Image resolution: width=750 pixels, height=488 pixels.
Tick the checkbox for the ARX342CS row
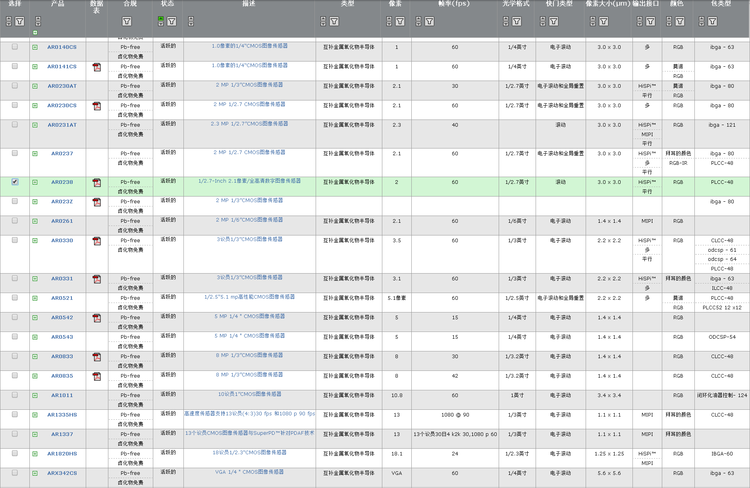point(15,473)
